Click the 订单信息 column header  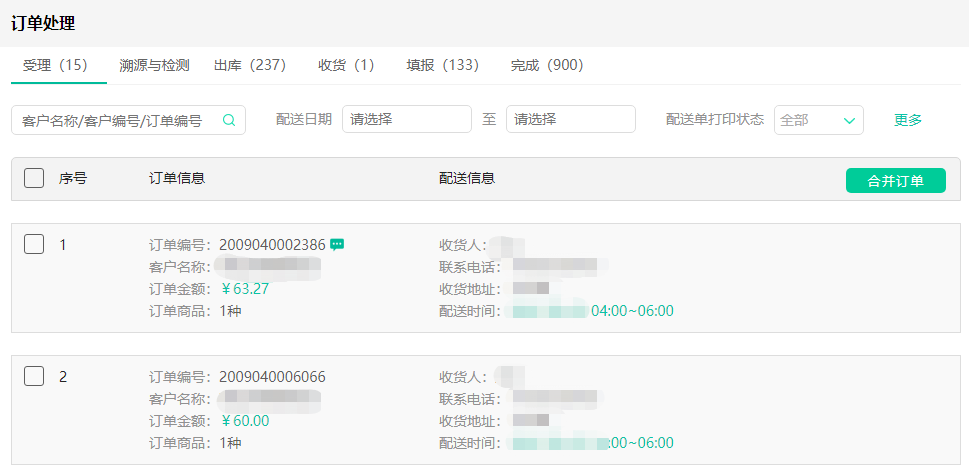177,179
